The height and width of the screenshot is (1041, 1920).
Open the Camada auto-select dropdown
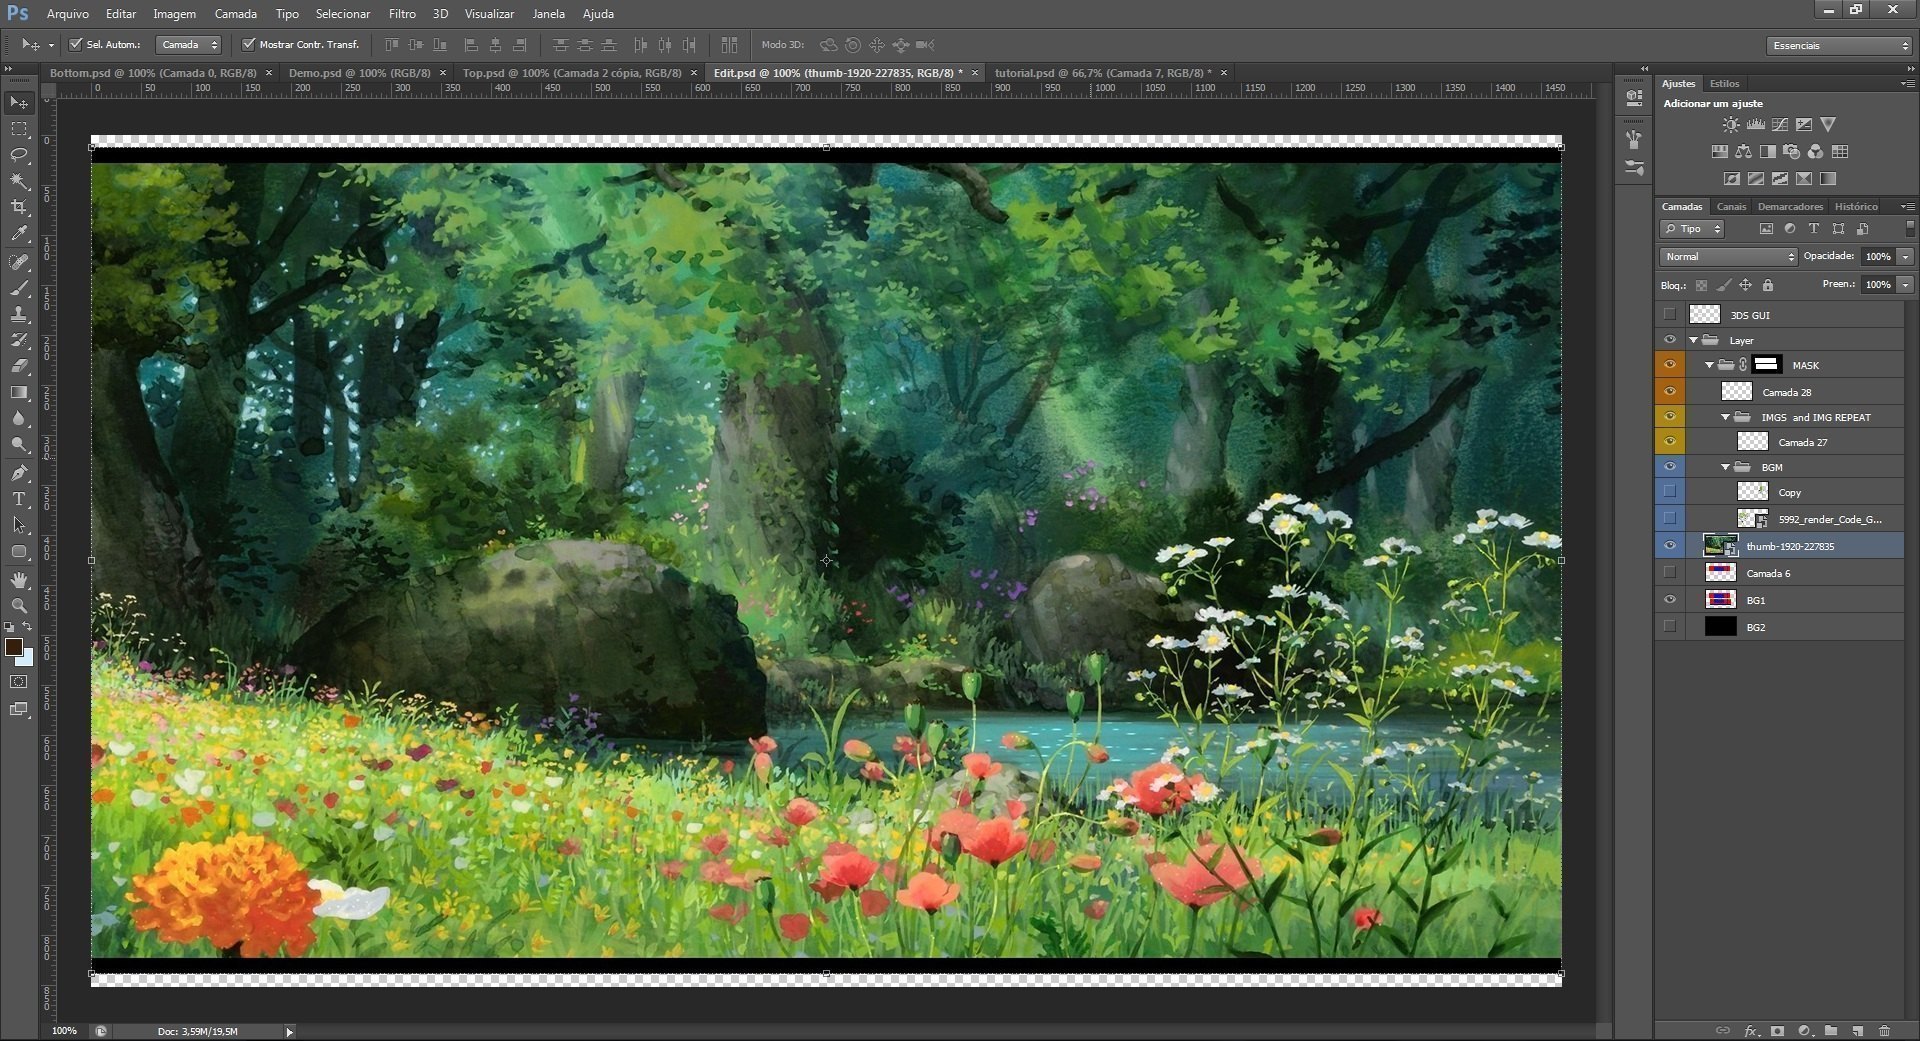[x=188, y=45]
